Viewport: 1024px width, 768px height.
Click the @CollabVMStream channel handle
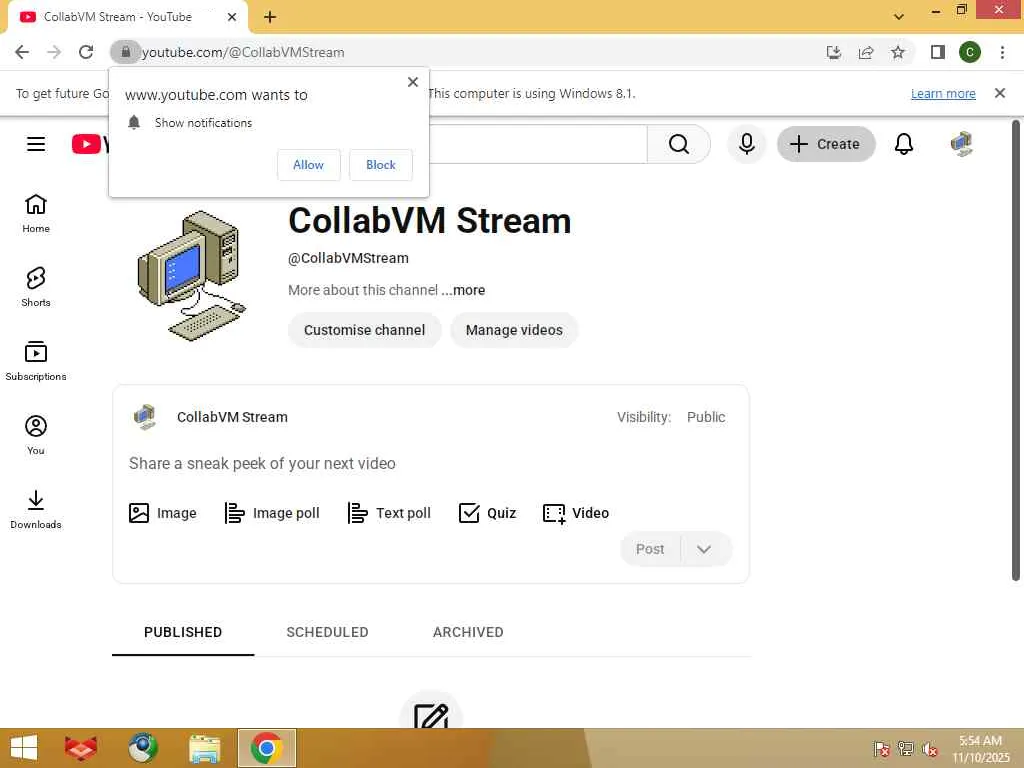(348, 258)
